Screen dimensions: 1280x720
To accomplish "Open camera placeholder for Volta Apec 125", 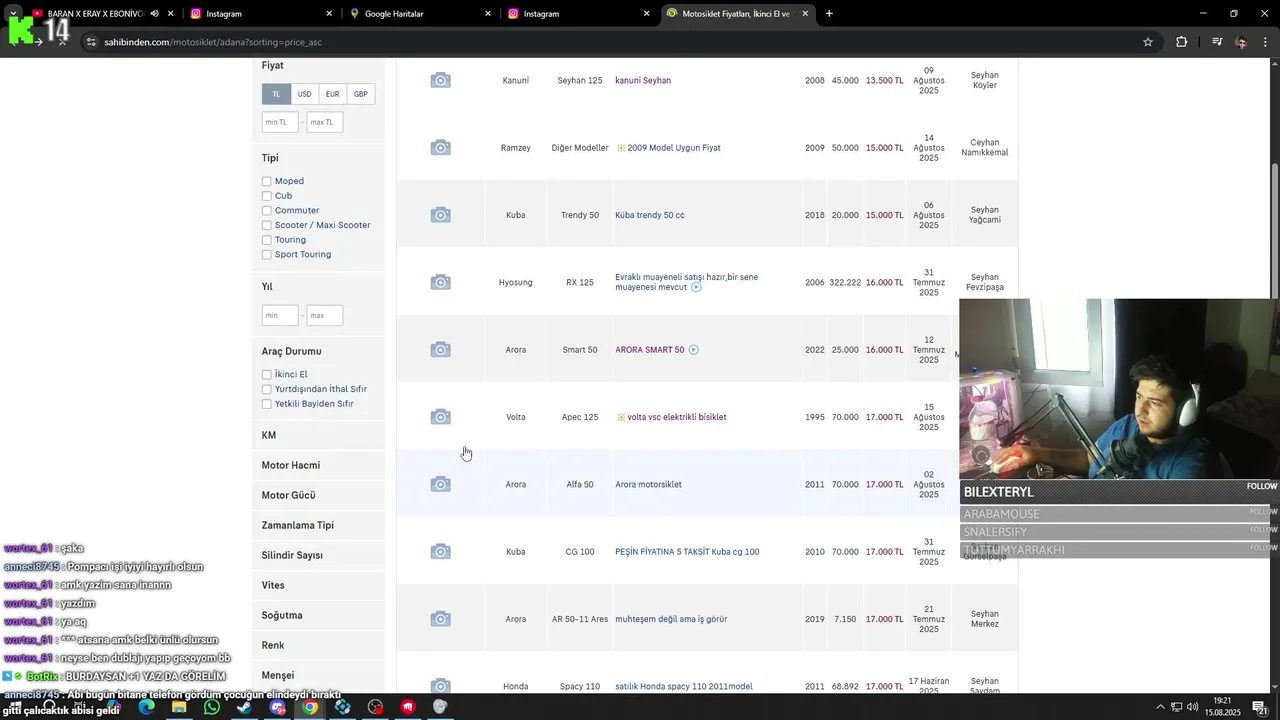I will pos(440,417).
